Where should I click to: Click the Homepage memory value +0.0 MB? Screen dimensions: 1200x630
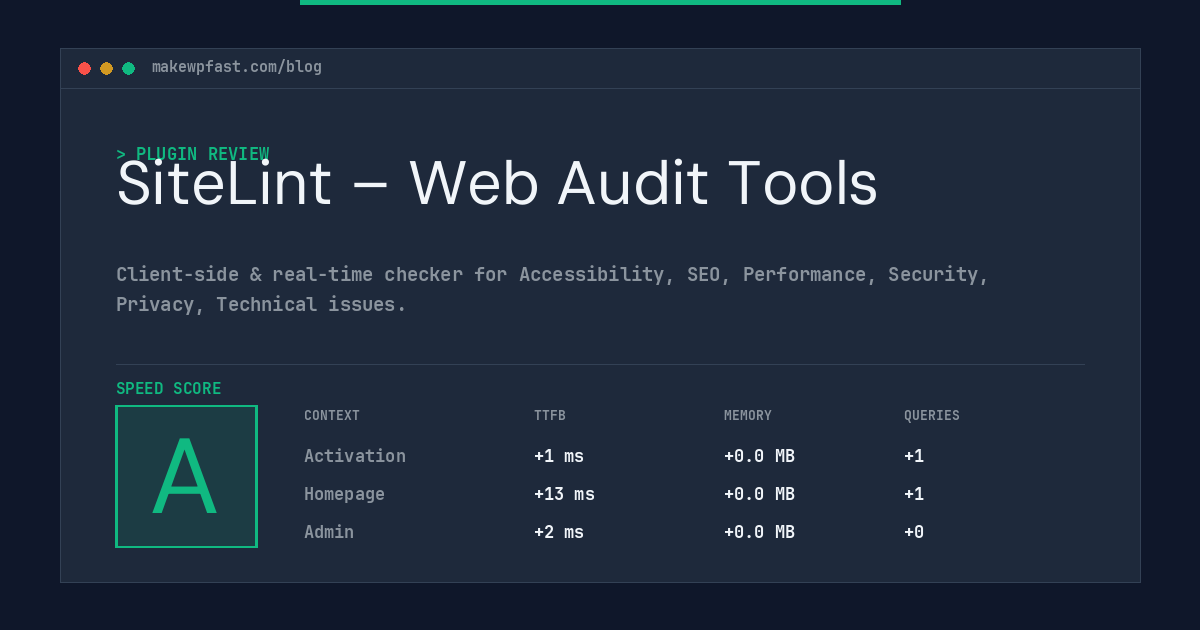759,494
